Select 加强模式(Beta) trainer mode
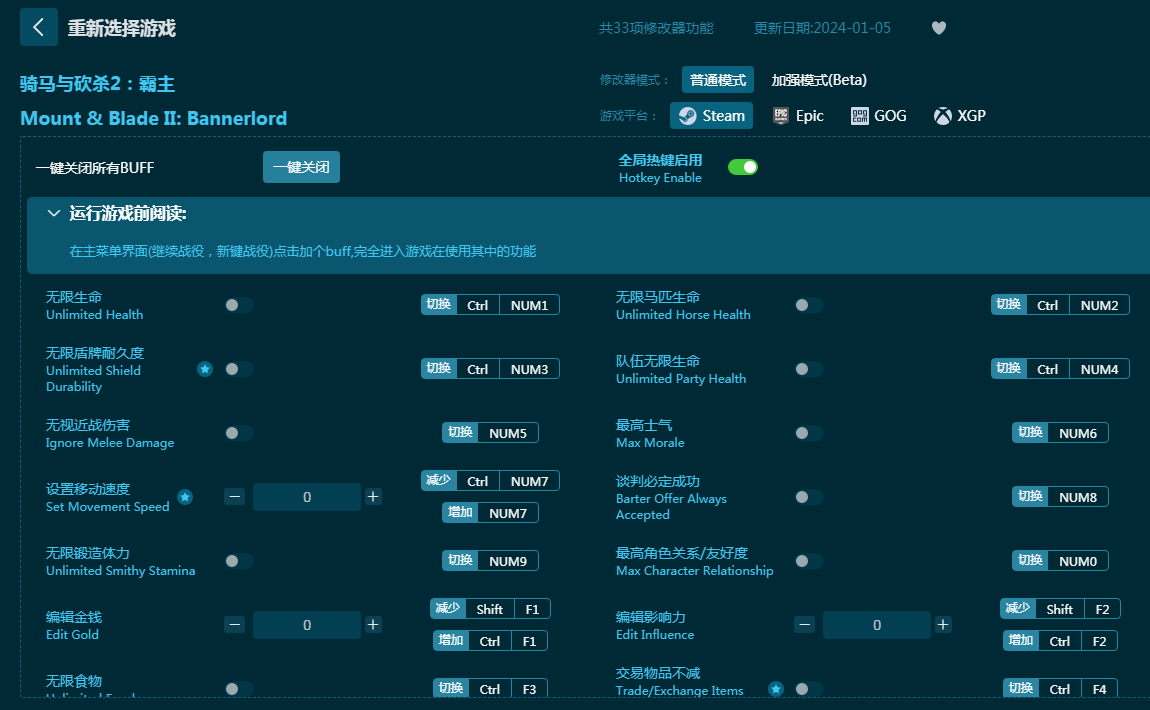Viewport: 1150px width, 710px height. point(818,80)
